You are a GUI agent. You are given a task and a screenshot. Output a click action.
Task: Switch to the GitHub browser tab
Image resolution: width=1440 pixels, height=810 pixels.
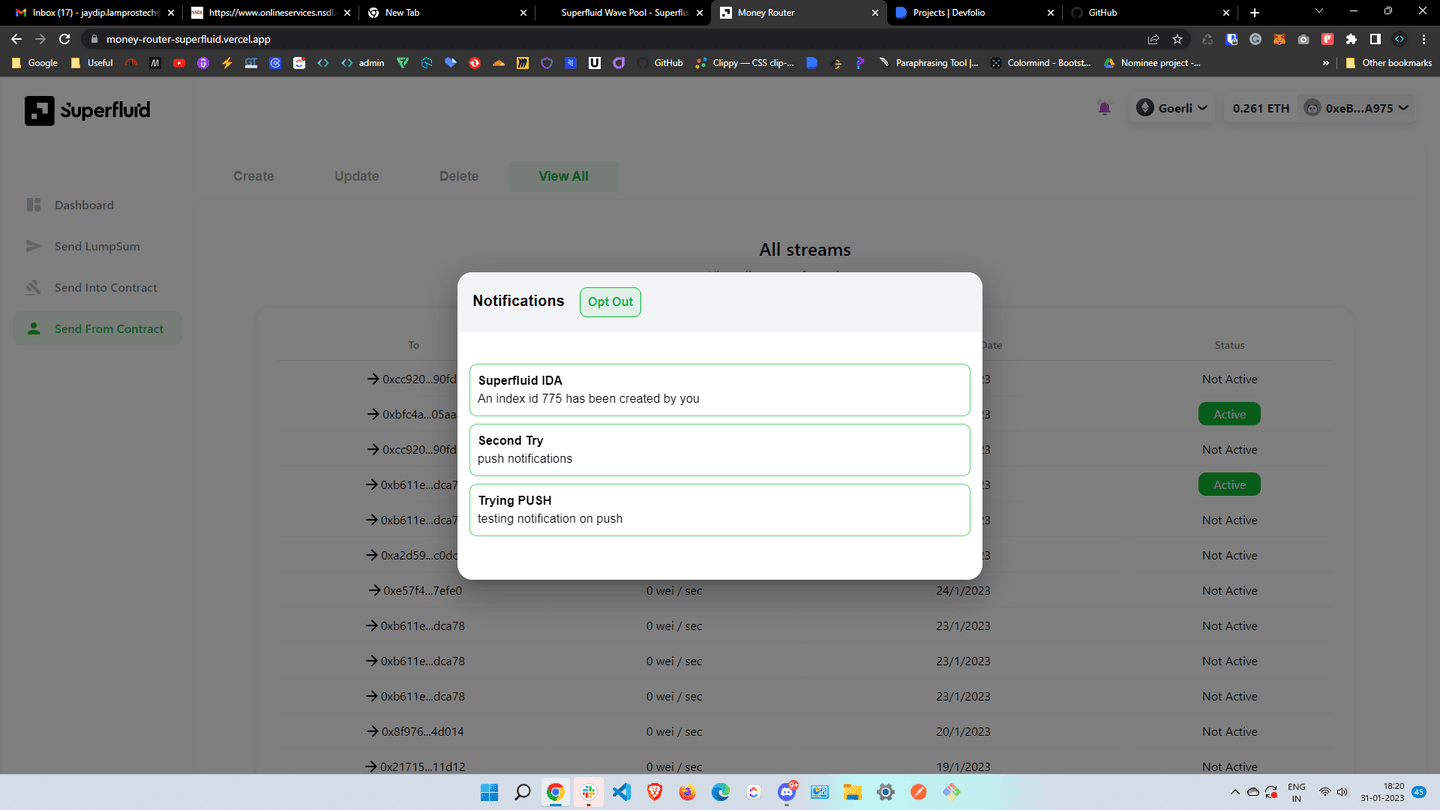tap(1150, 13)
